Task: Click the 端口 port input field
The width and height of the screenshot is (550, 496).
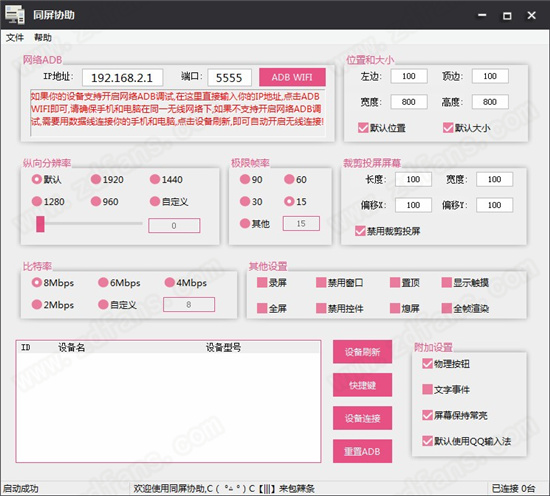Action: coord(229,78)
